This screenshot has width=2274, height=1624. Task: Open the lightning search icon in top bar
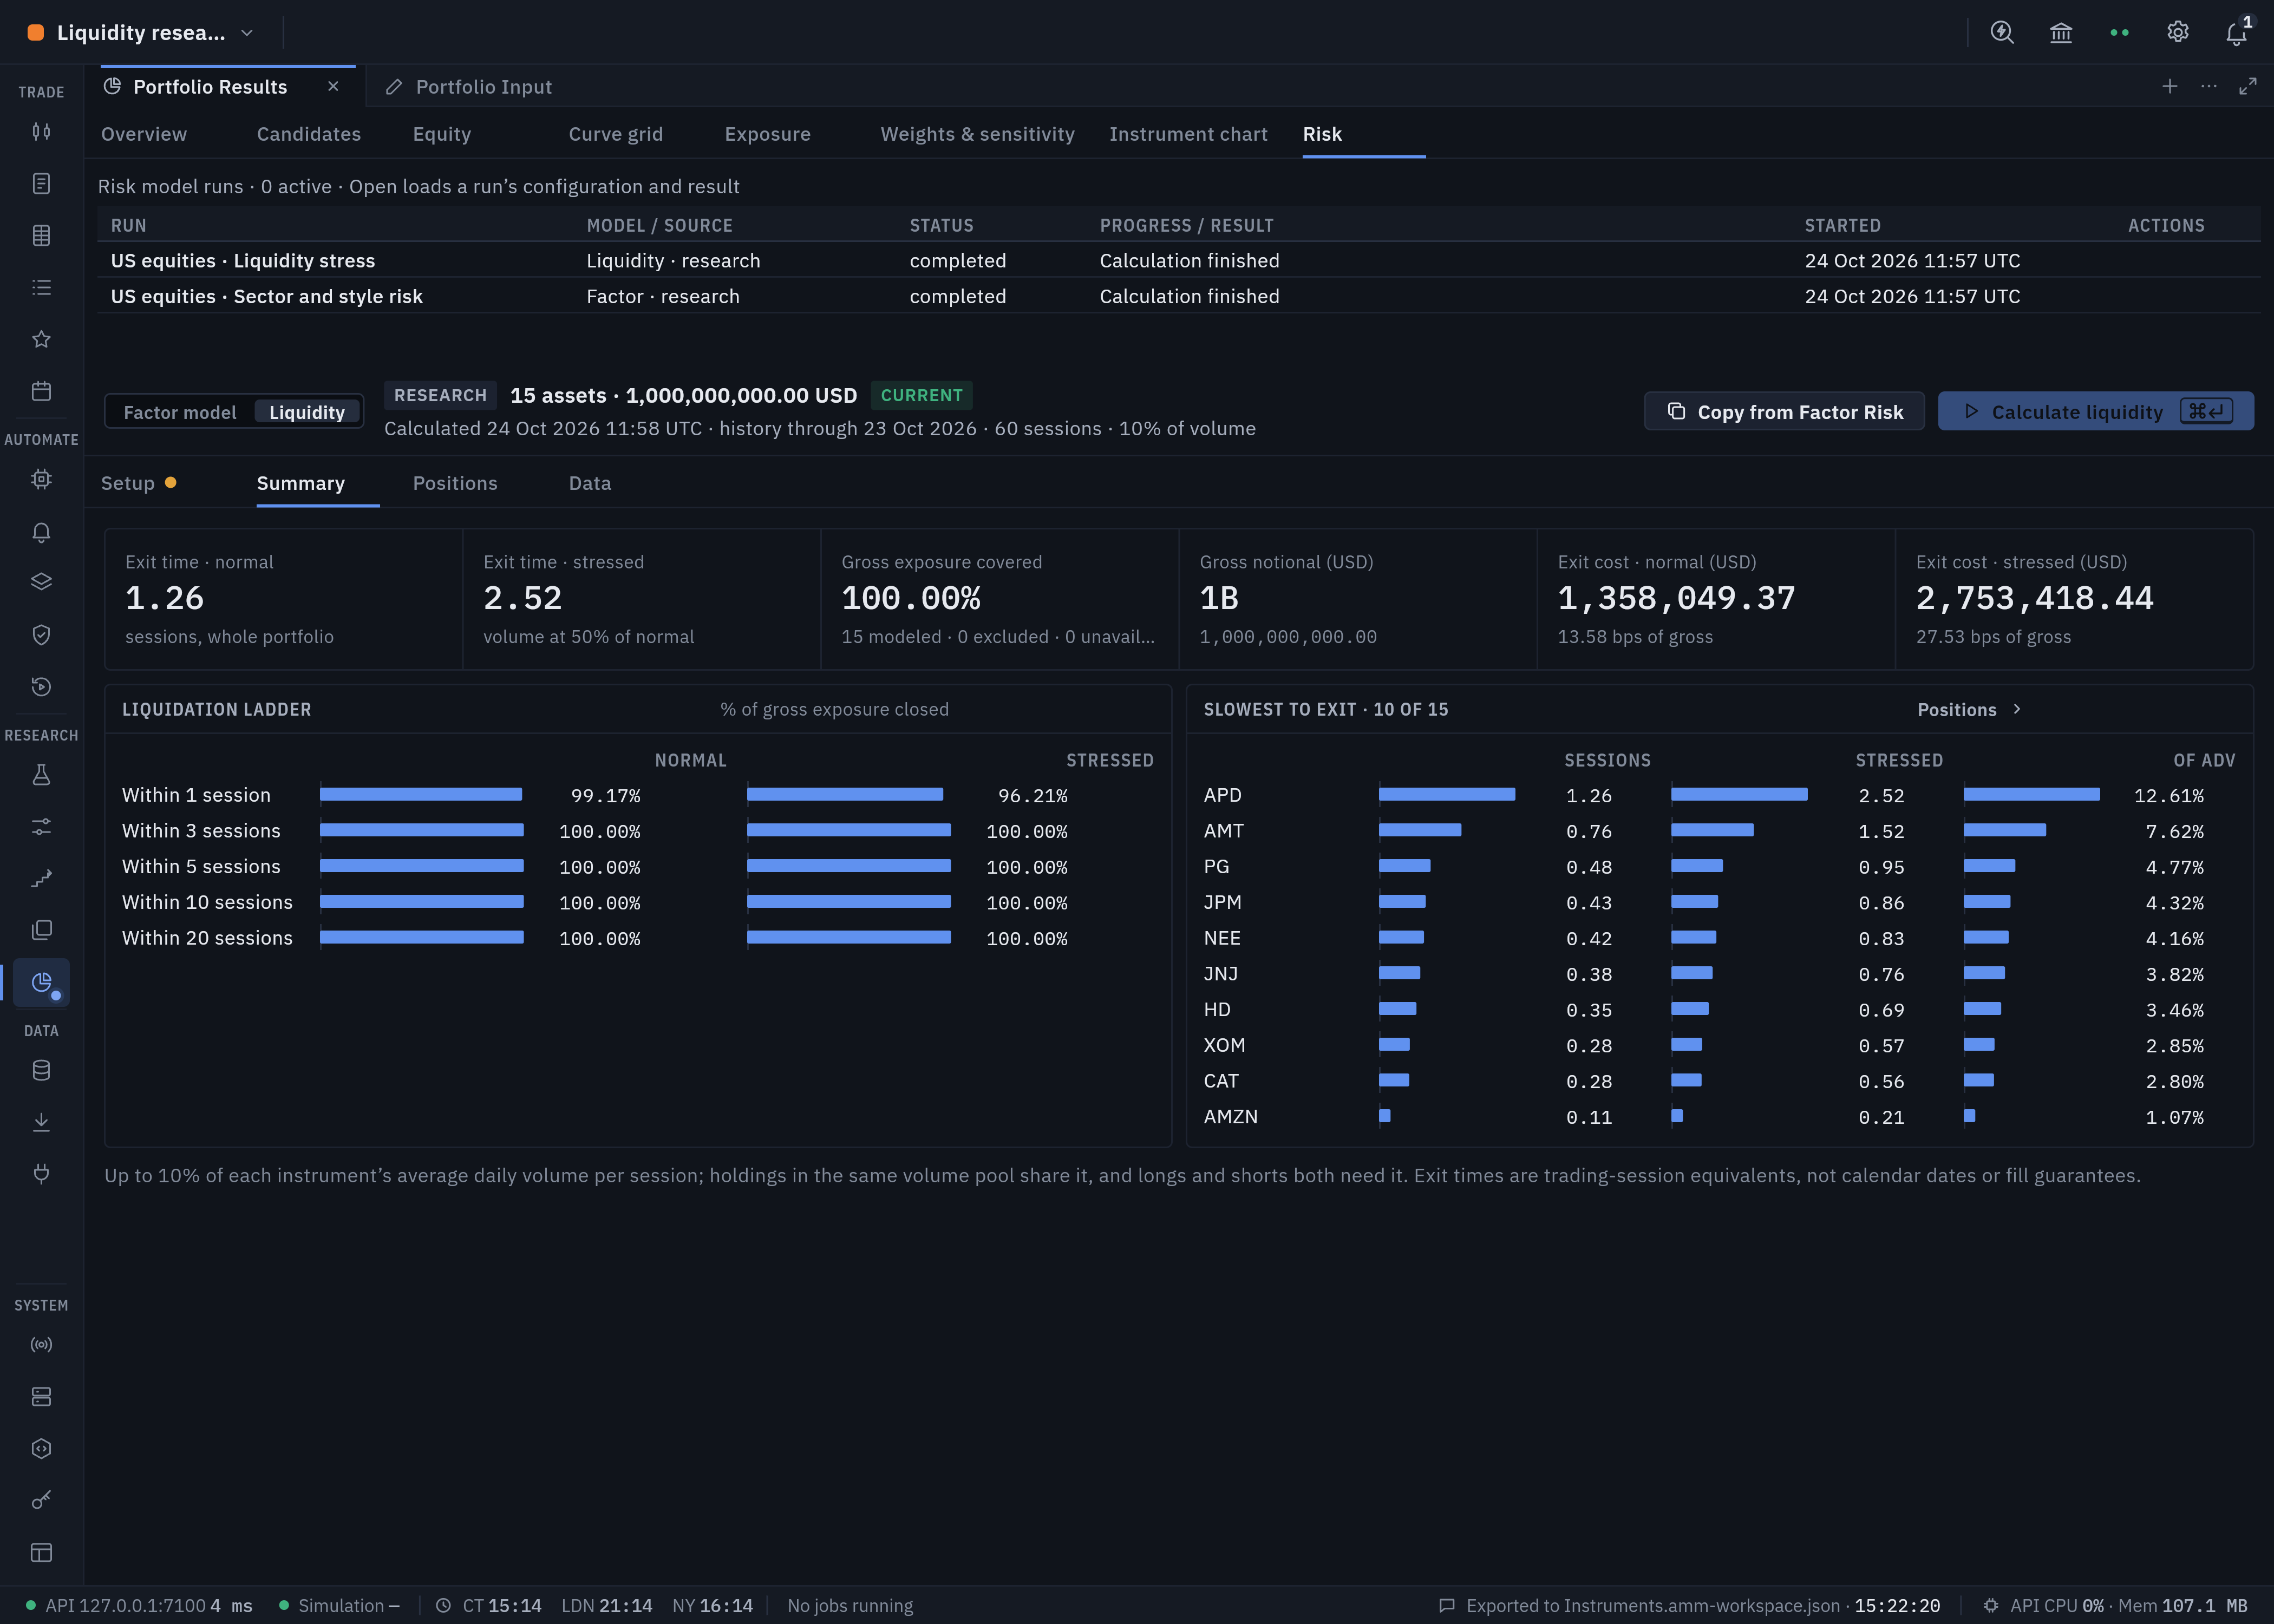[2002, 32]
